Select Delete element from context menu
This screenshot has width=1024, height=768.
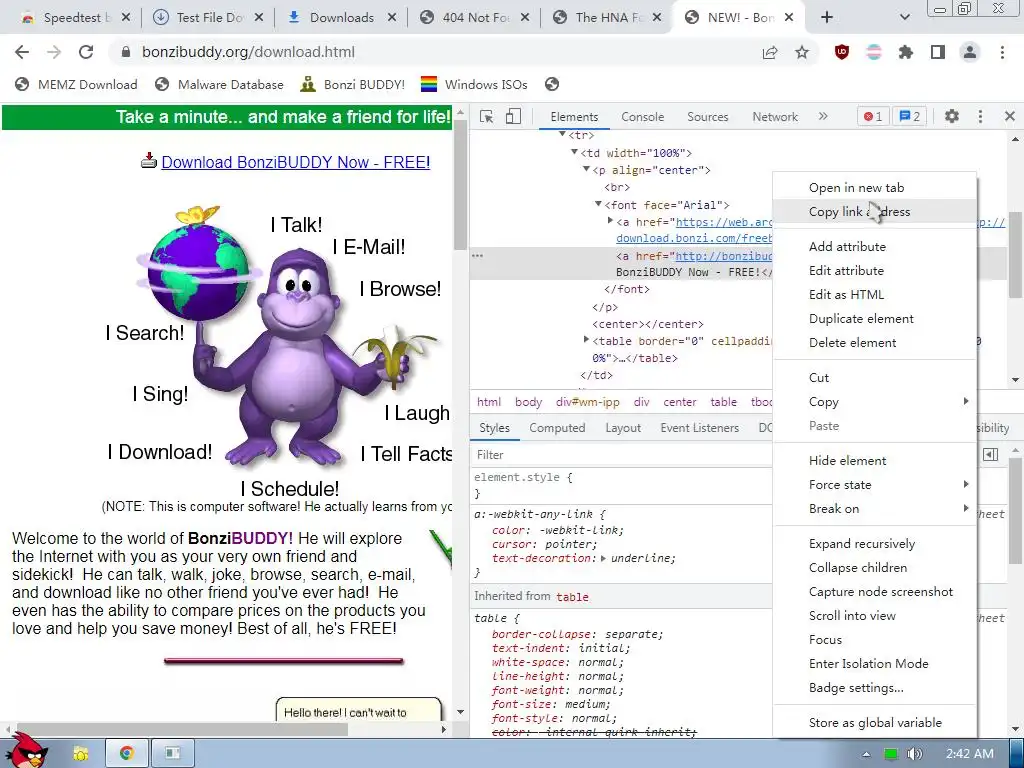(x=875, y=342)
